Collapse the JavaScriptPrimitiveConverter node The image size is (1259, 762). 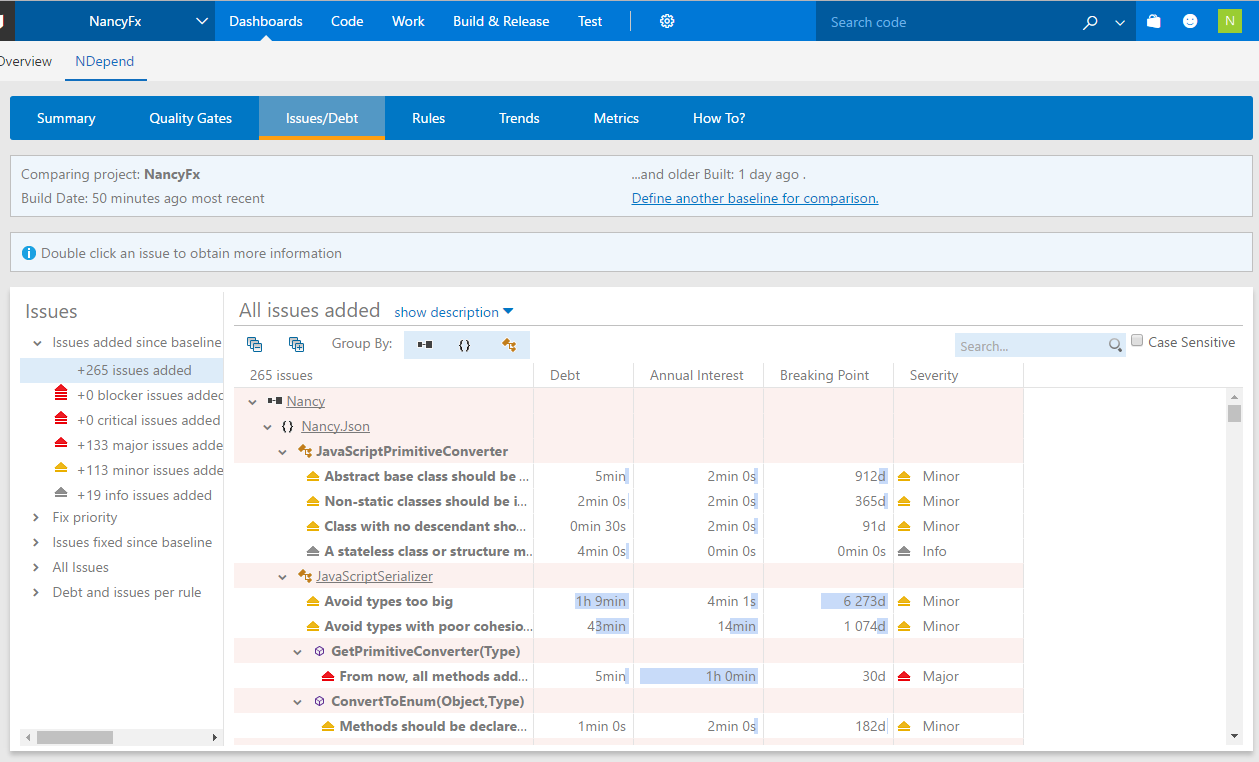[282, 451]
